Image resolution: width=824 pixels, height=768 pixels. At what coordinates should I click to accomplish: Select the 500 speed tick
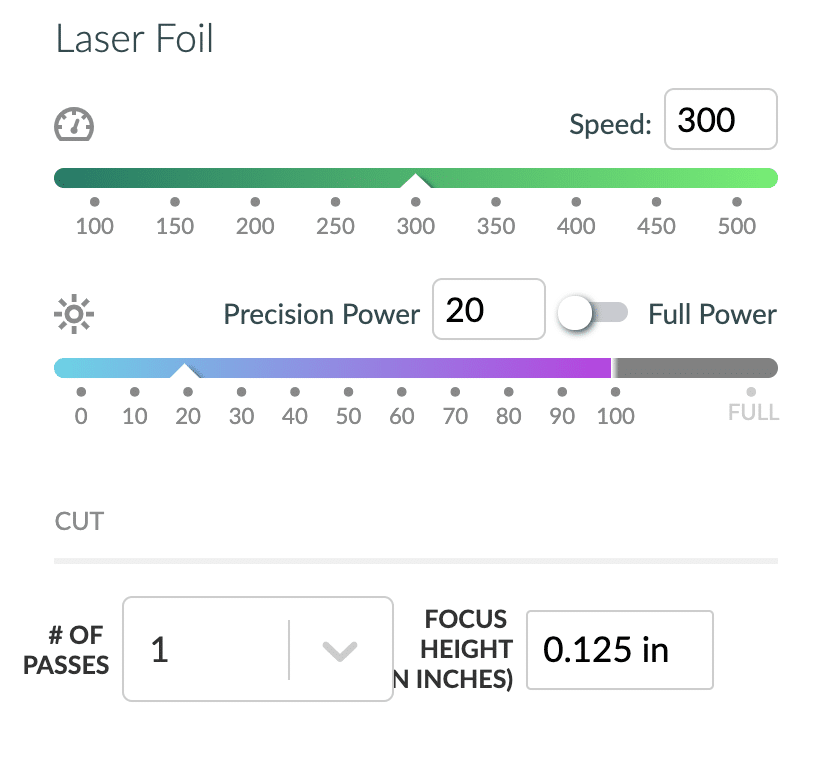737,202
